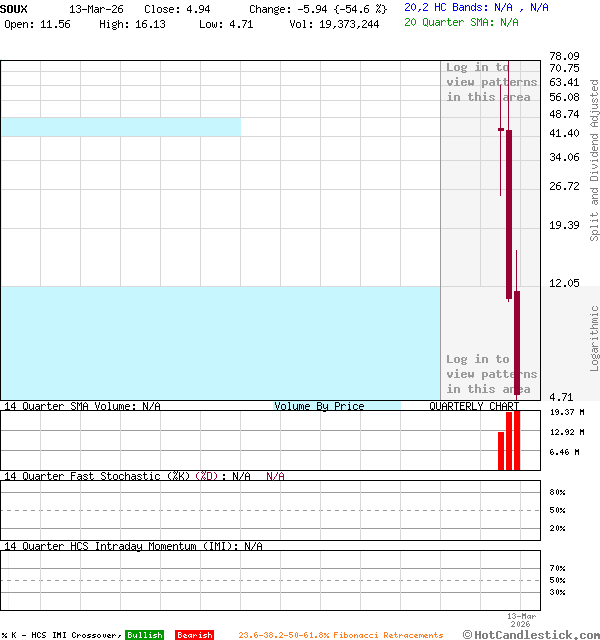600x640 pixels.
Task: Click the 14 Quarter HCS Intraday Momentum heading
Action: pyautogui.click(x=132, y=546)
